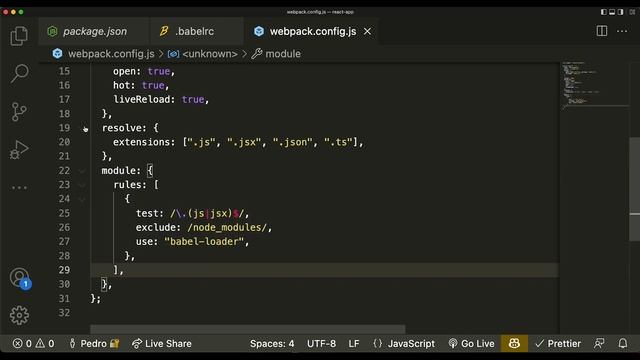Click the /node_modules/ regex text
The width and height of the screenshot is (640, 360).
(x=227, y=227)
